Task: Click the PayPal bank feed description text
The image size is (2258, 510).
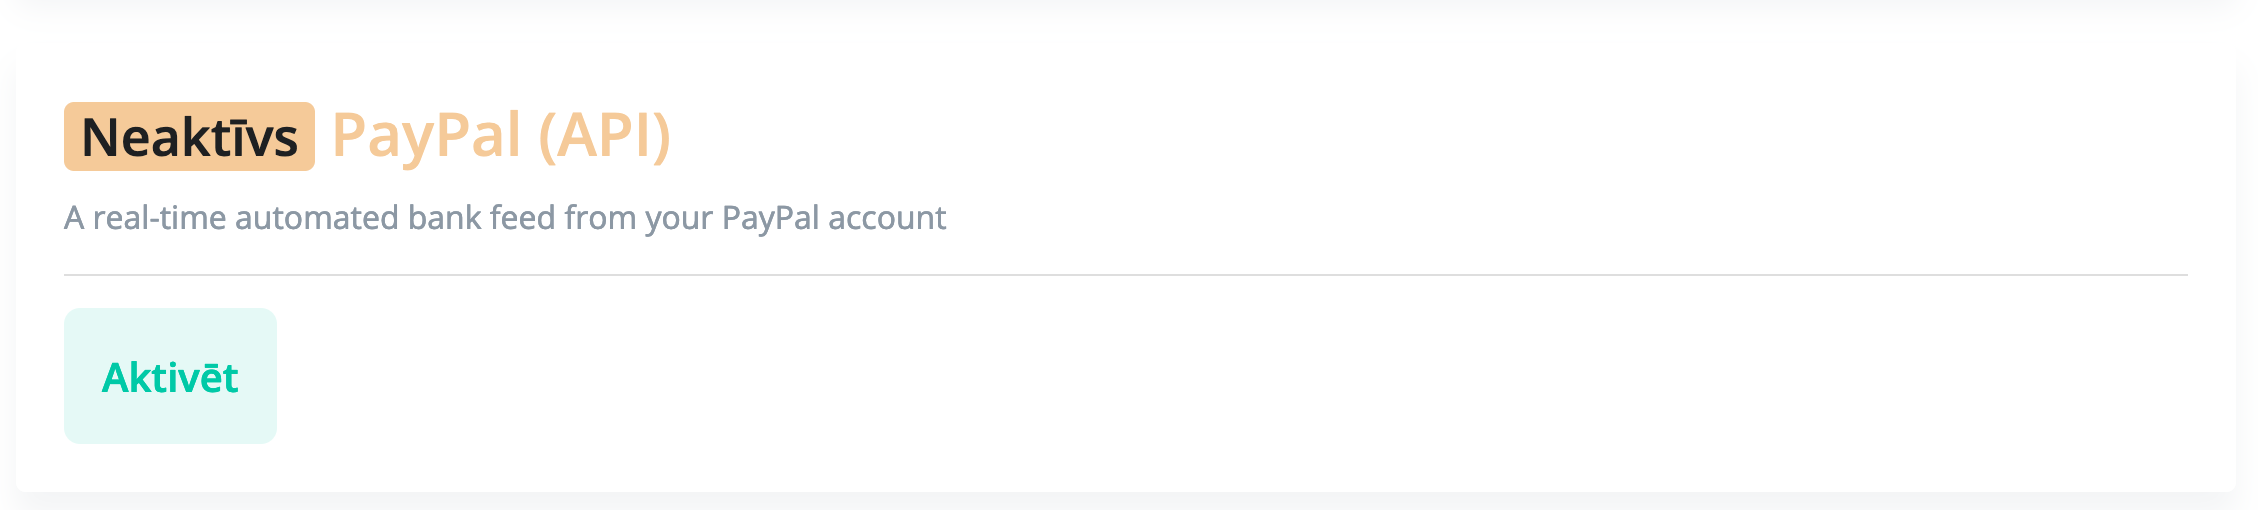Action: 505,218
